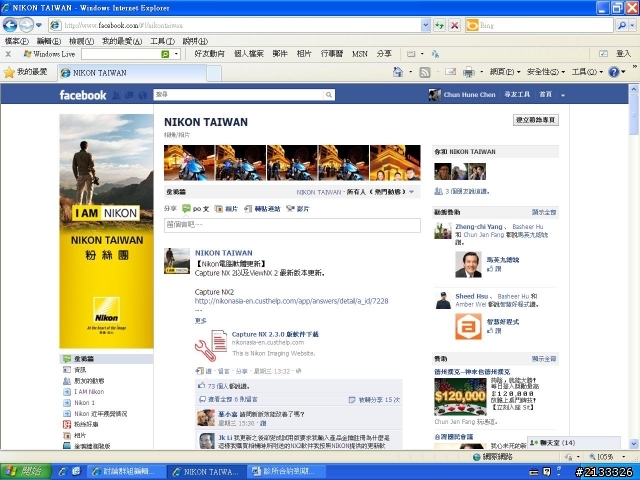
Task: Click the page vertical scrollbar down arrow
Action: coord(634,444)
